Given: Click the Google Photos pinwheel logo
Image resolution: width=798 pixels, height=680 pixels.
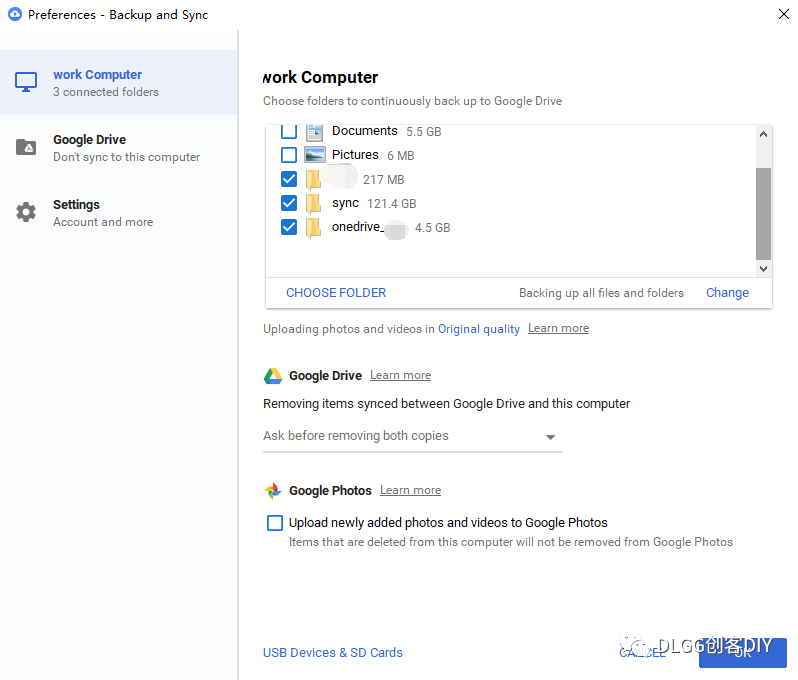Looking at the screenshot, I should coord(273,491).
